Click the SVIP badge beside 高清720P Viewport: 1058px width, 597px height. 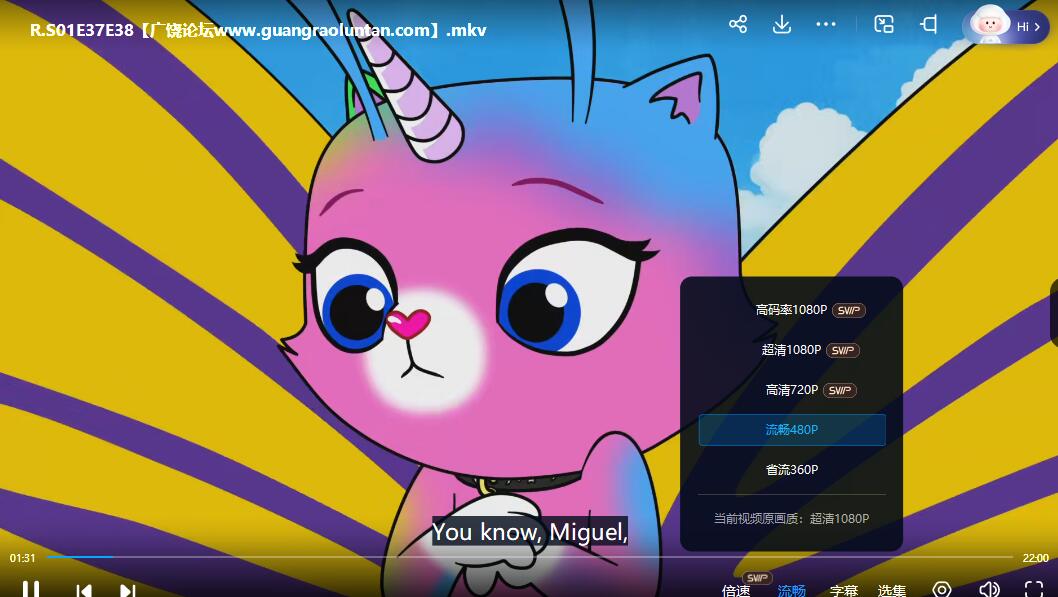840,390
